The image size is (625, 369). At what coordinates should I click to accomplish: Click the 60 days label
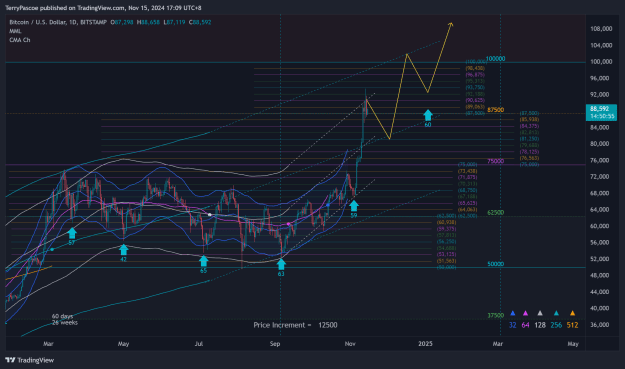coord(62,316)
